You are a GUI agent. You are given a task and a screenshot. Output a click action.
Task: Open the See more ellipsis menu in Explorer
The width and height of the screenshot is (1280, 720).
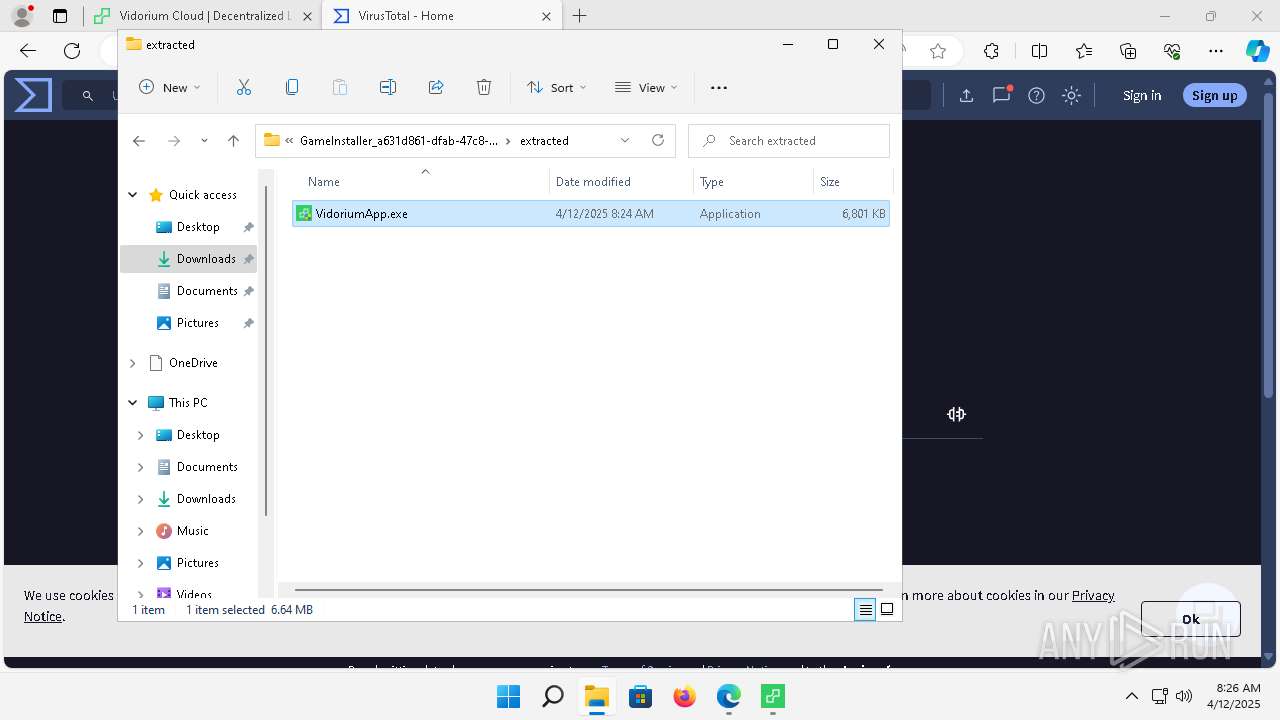click(719, 88)
